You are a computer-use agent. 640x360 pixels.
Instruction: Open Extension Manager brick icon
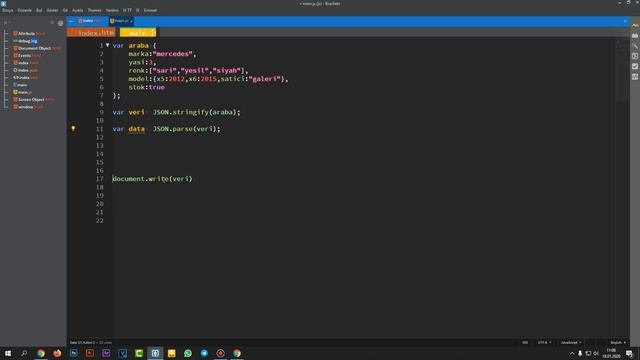pos(635,36)
